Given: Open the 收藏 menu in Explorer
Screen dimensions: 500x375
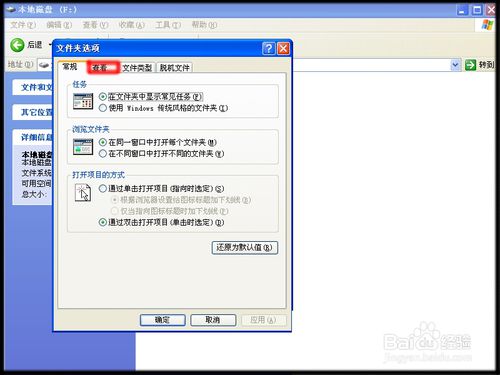Looking at the screenshot, I should (132, 25).
